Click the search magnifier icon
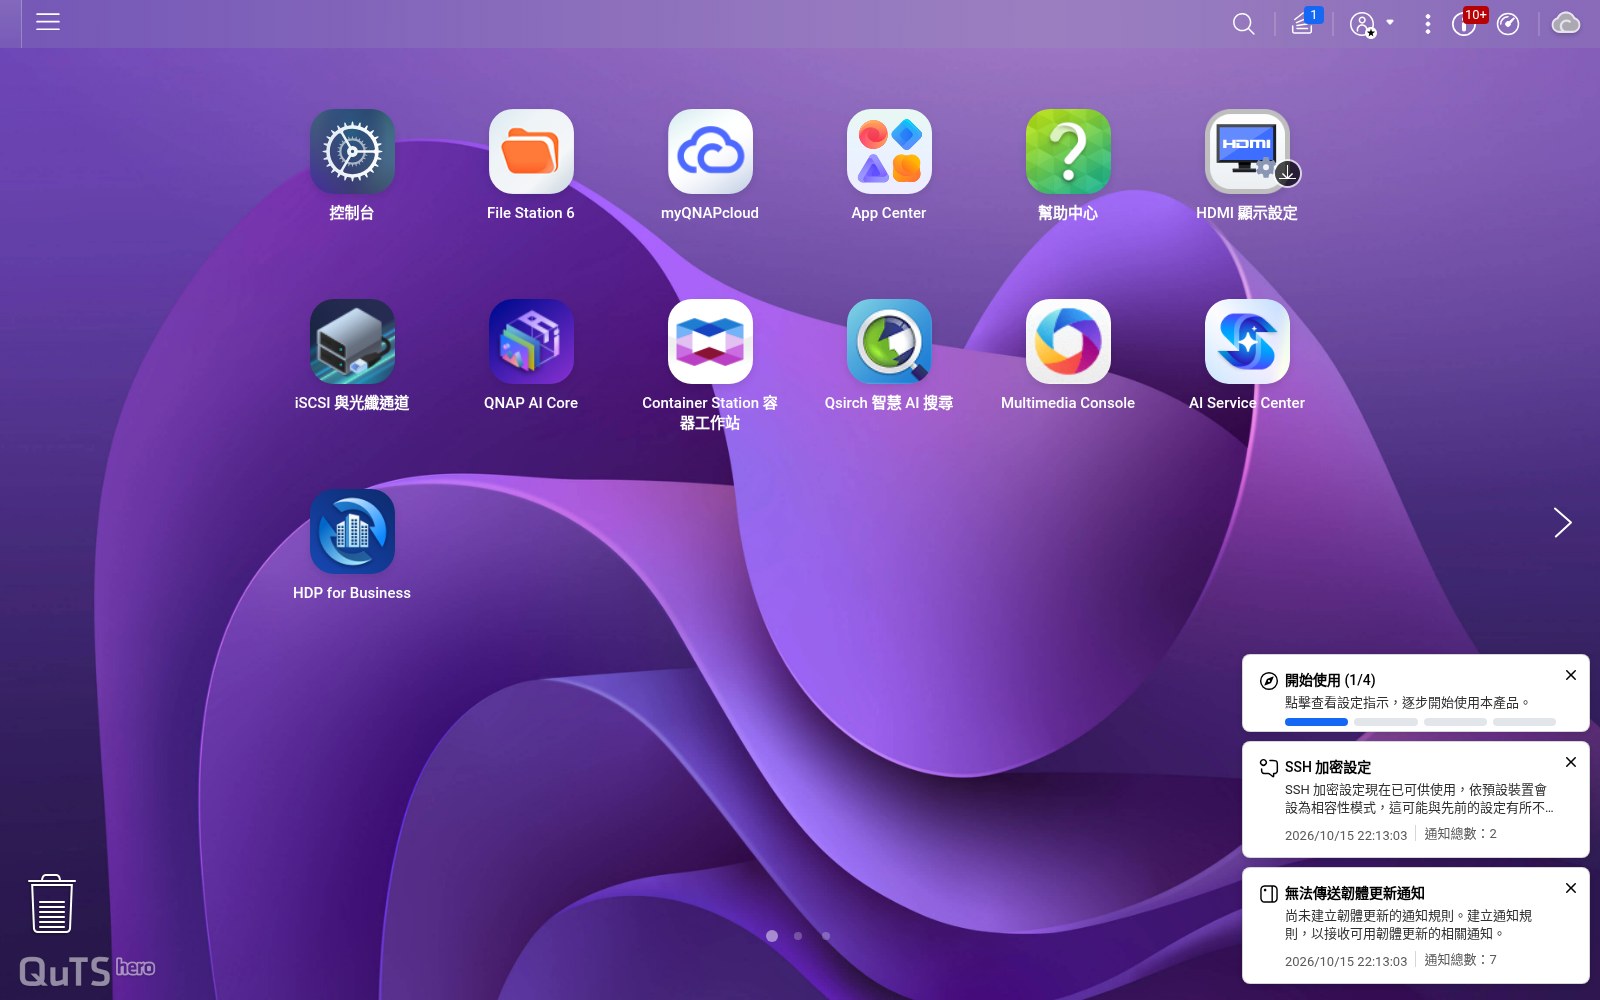The height and width of the screenshot is (1000, 1600). pos(1243,24)
